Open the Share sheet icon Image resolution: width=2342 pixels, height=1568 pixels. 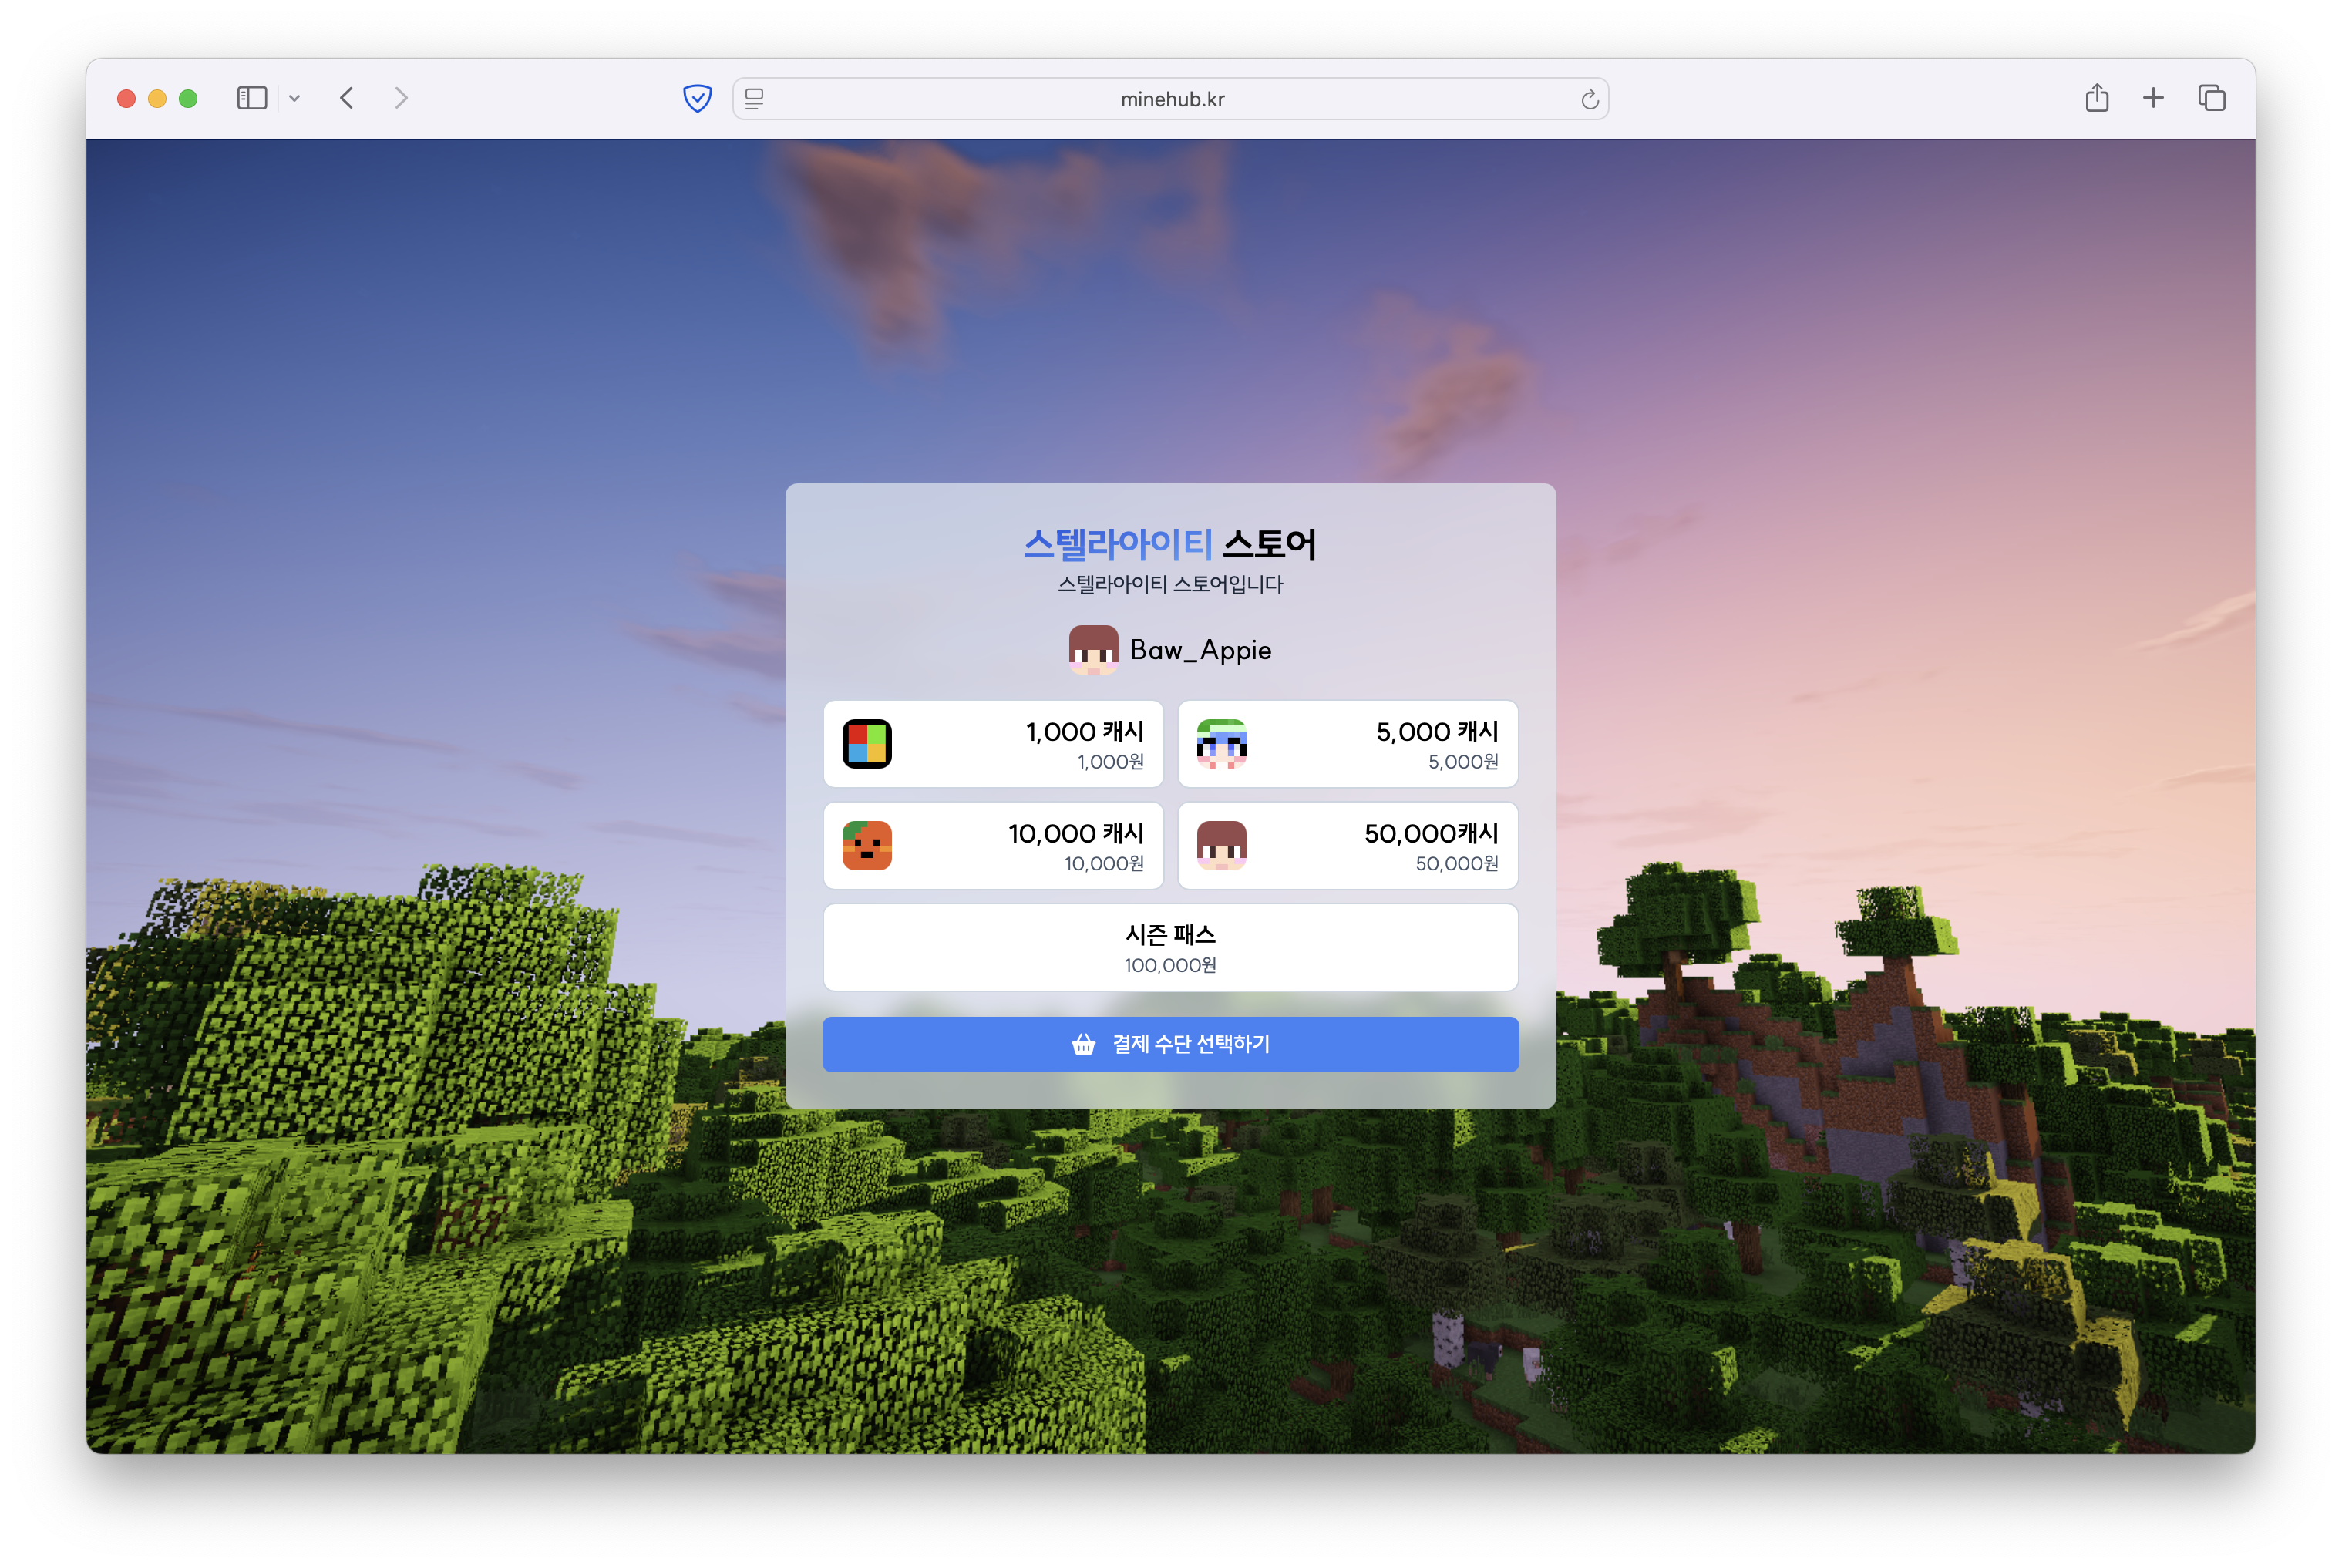point(2097,98)
